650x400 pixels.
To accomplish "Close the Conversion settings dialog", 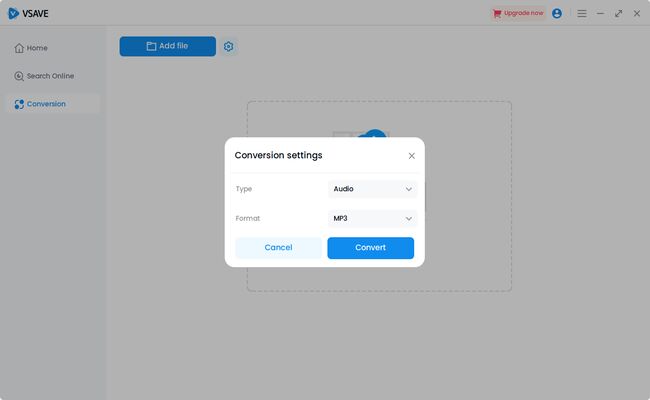I will click(411, 156).
